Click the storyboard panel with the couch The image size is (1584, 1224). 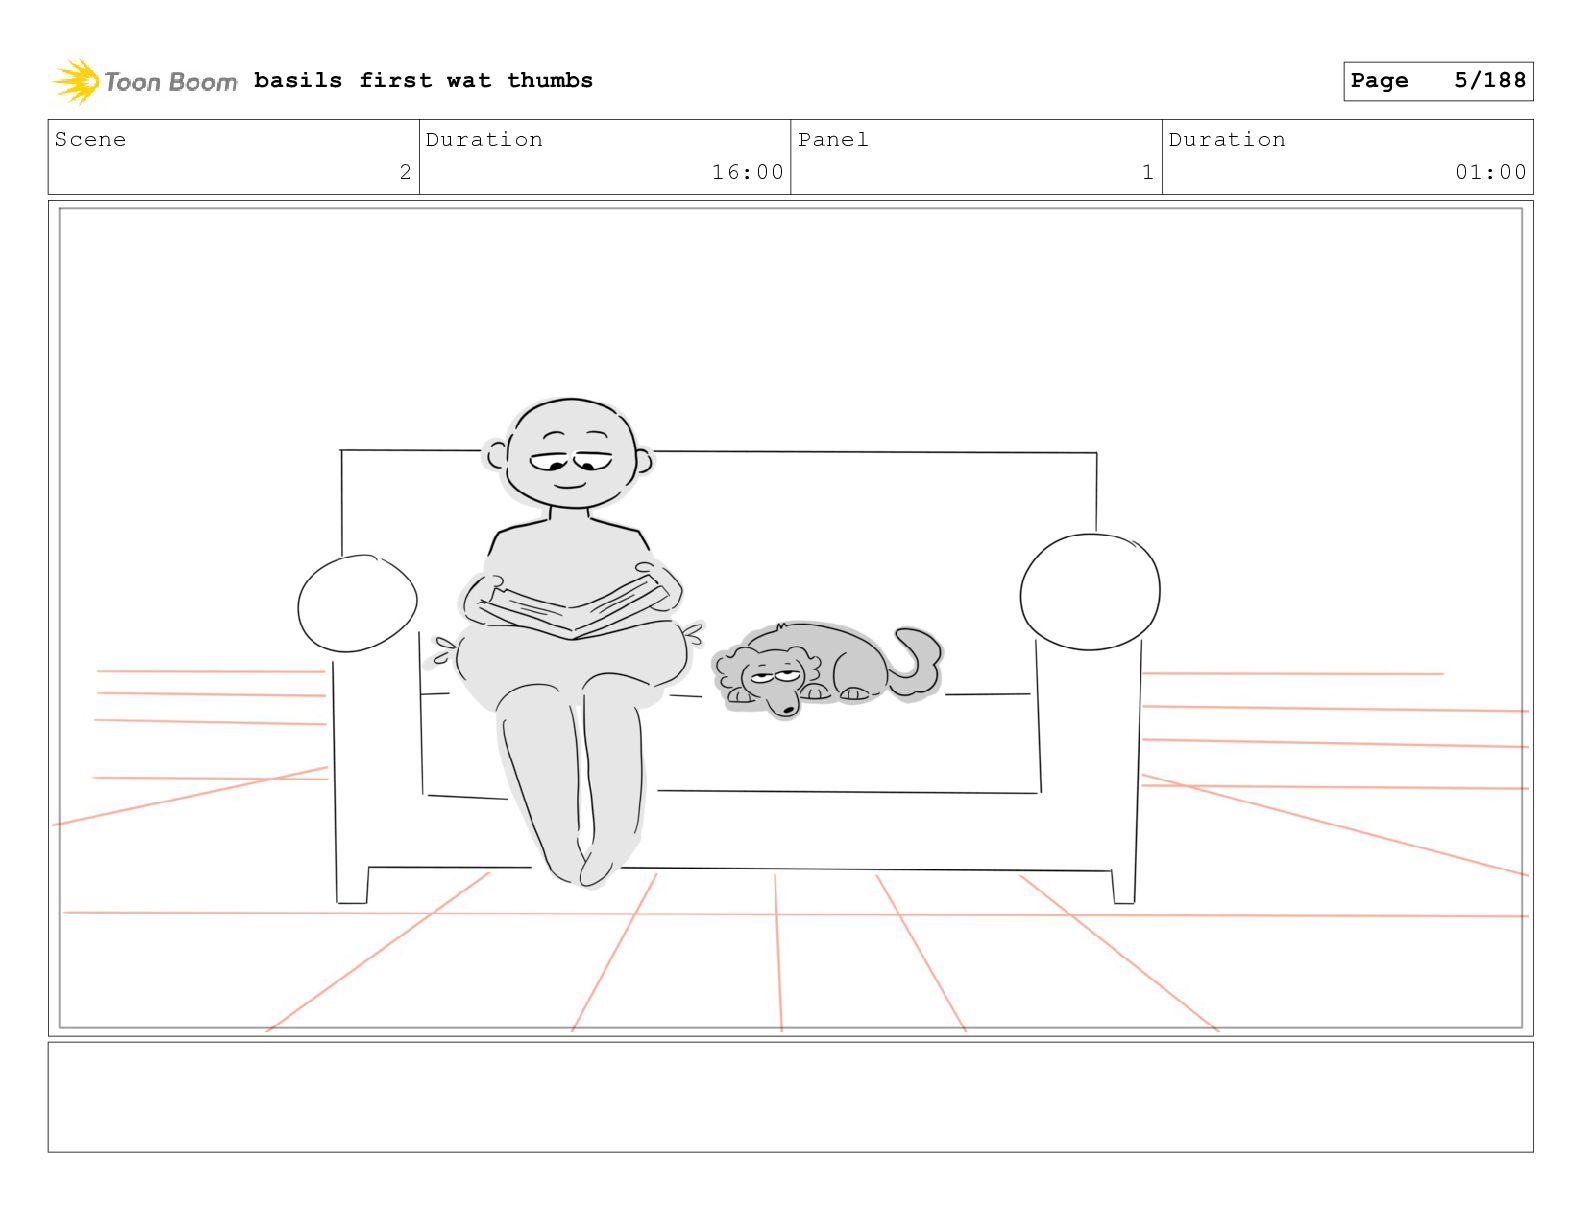790,618
